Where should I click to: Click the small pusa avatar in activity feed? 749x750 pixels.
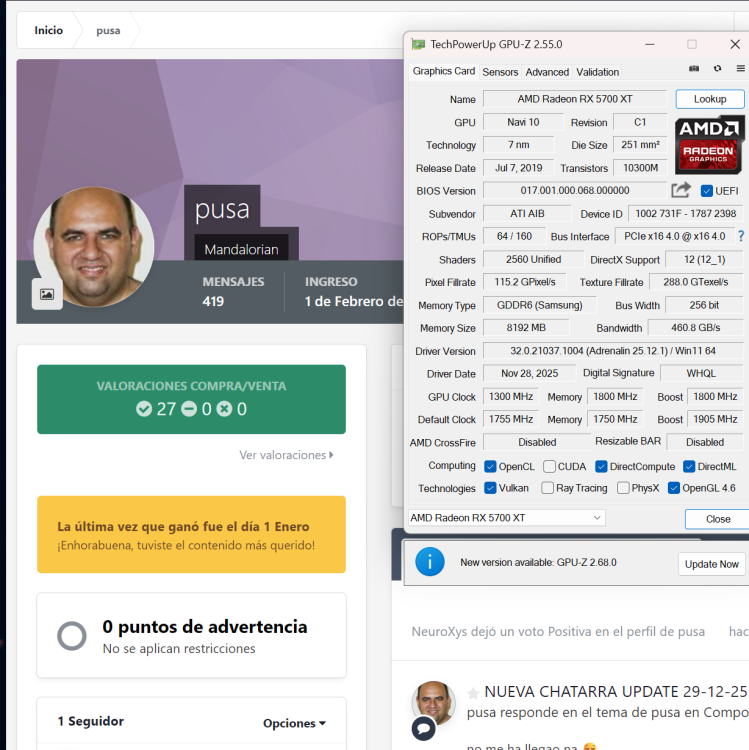tap(434, 704)
